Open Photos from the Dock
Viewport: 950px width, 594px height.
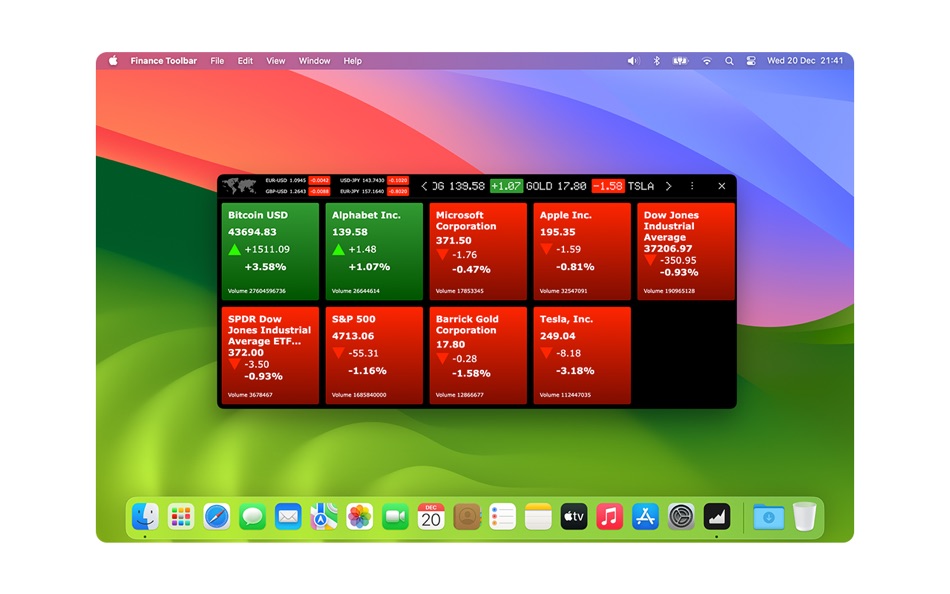[x=359, y=517]
